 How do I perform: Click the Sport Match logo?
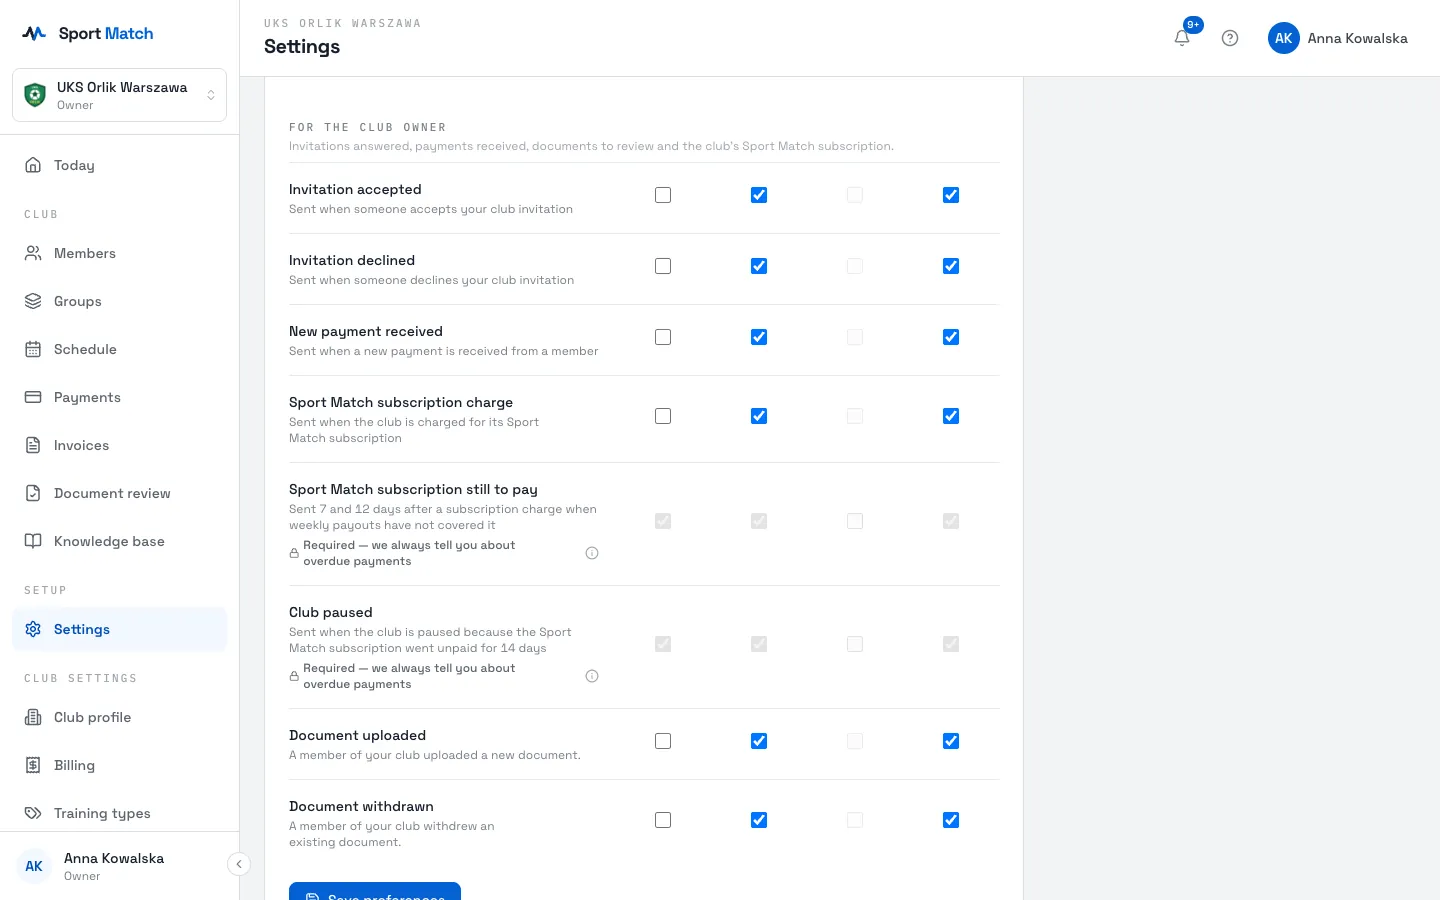pyautogui.click(x=88, y=33)
